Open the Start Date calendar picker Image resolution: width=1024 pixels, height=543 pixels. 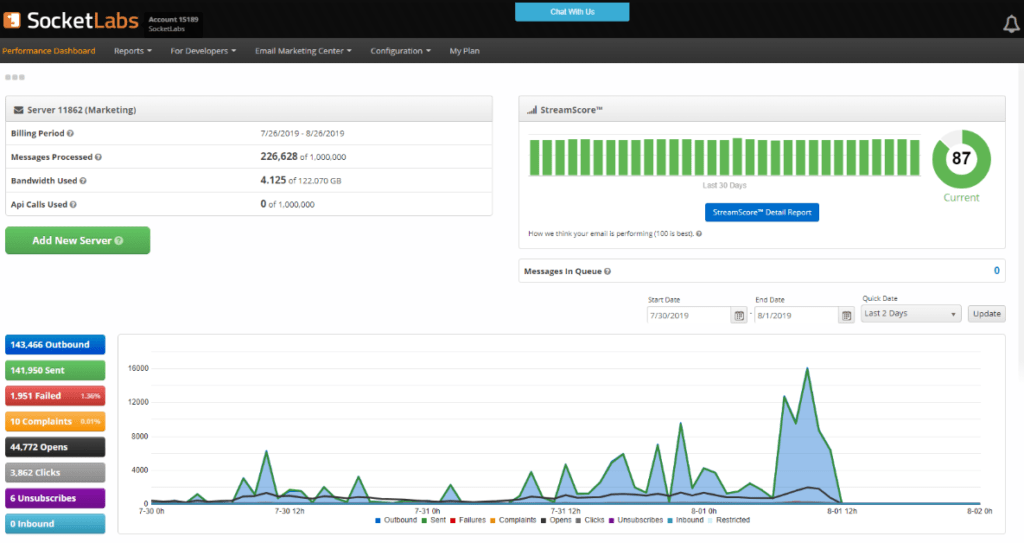click(739, 316)
